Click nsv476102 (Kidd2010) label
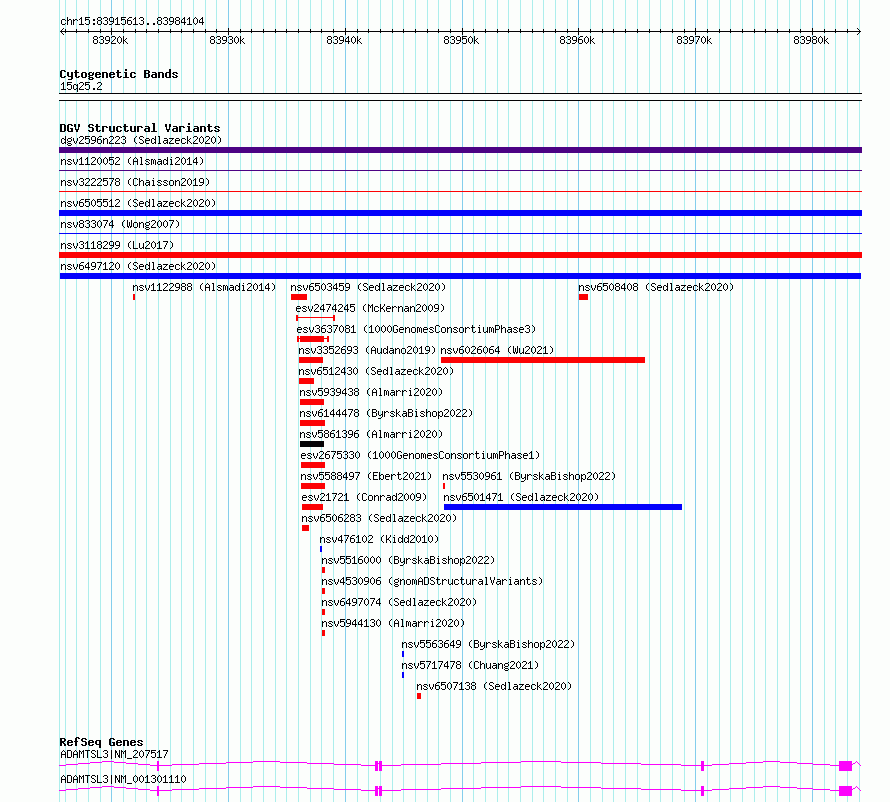The image size is (890, 802). click(x=379, y=539)
